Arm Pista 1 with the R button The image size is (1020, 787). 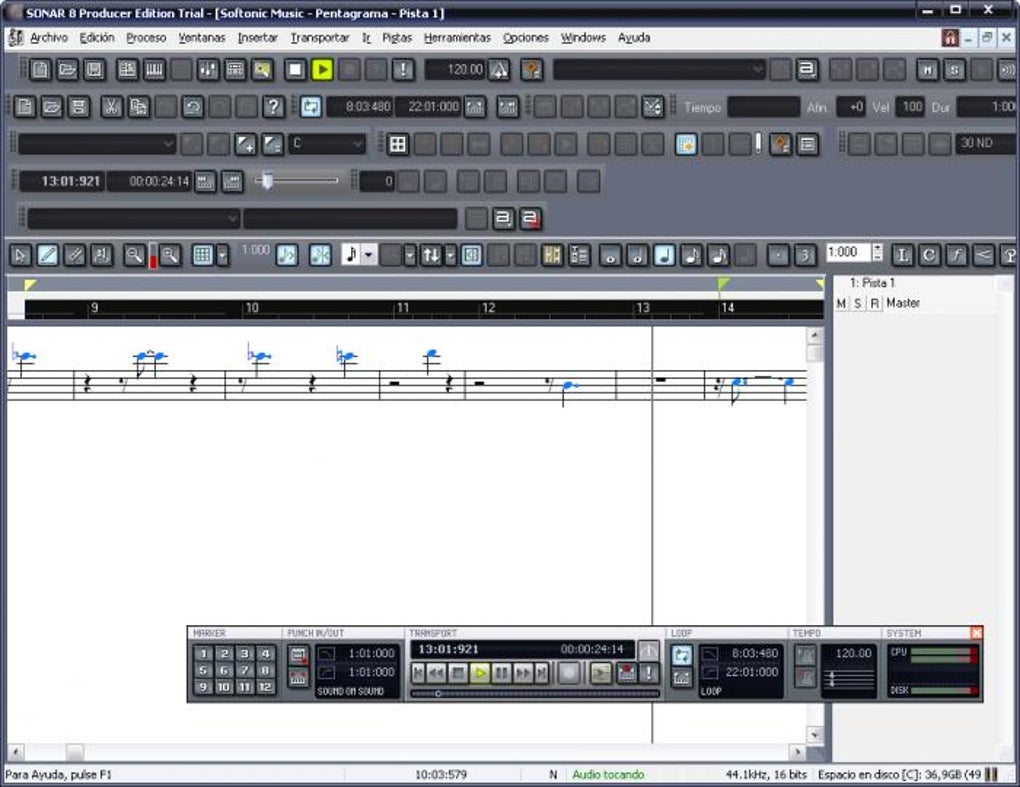(x=874, y=303)
